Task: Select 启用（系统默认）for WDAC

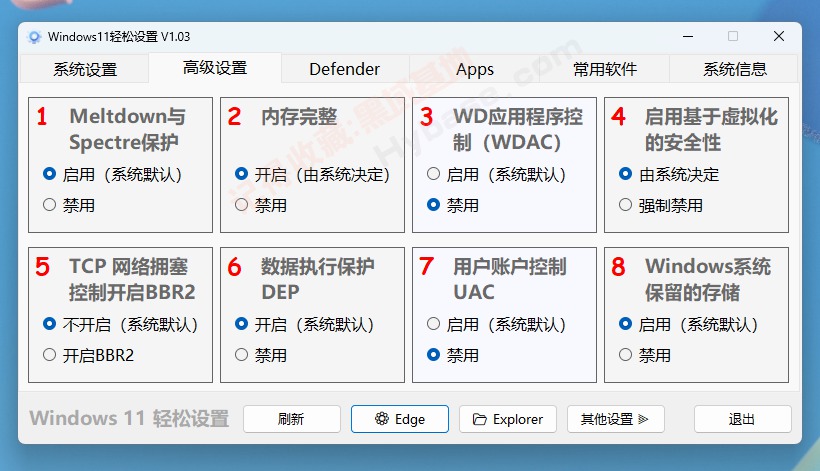Action: (496, 174)
